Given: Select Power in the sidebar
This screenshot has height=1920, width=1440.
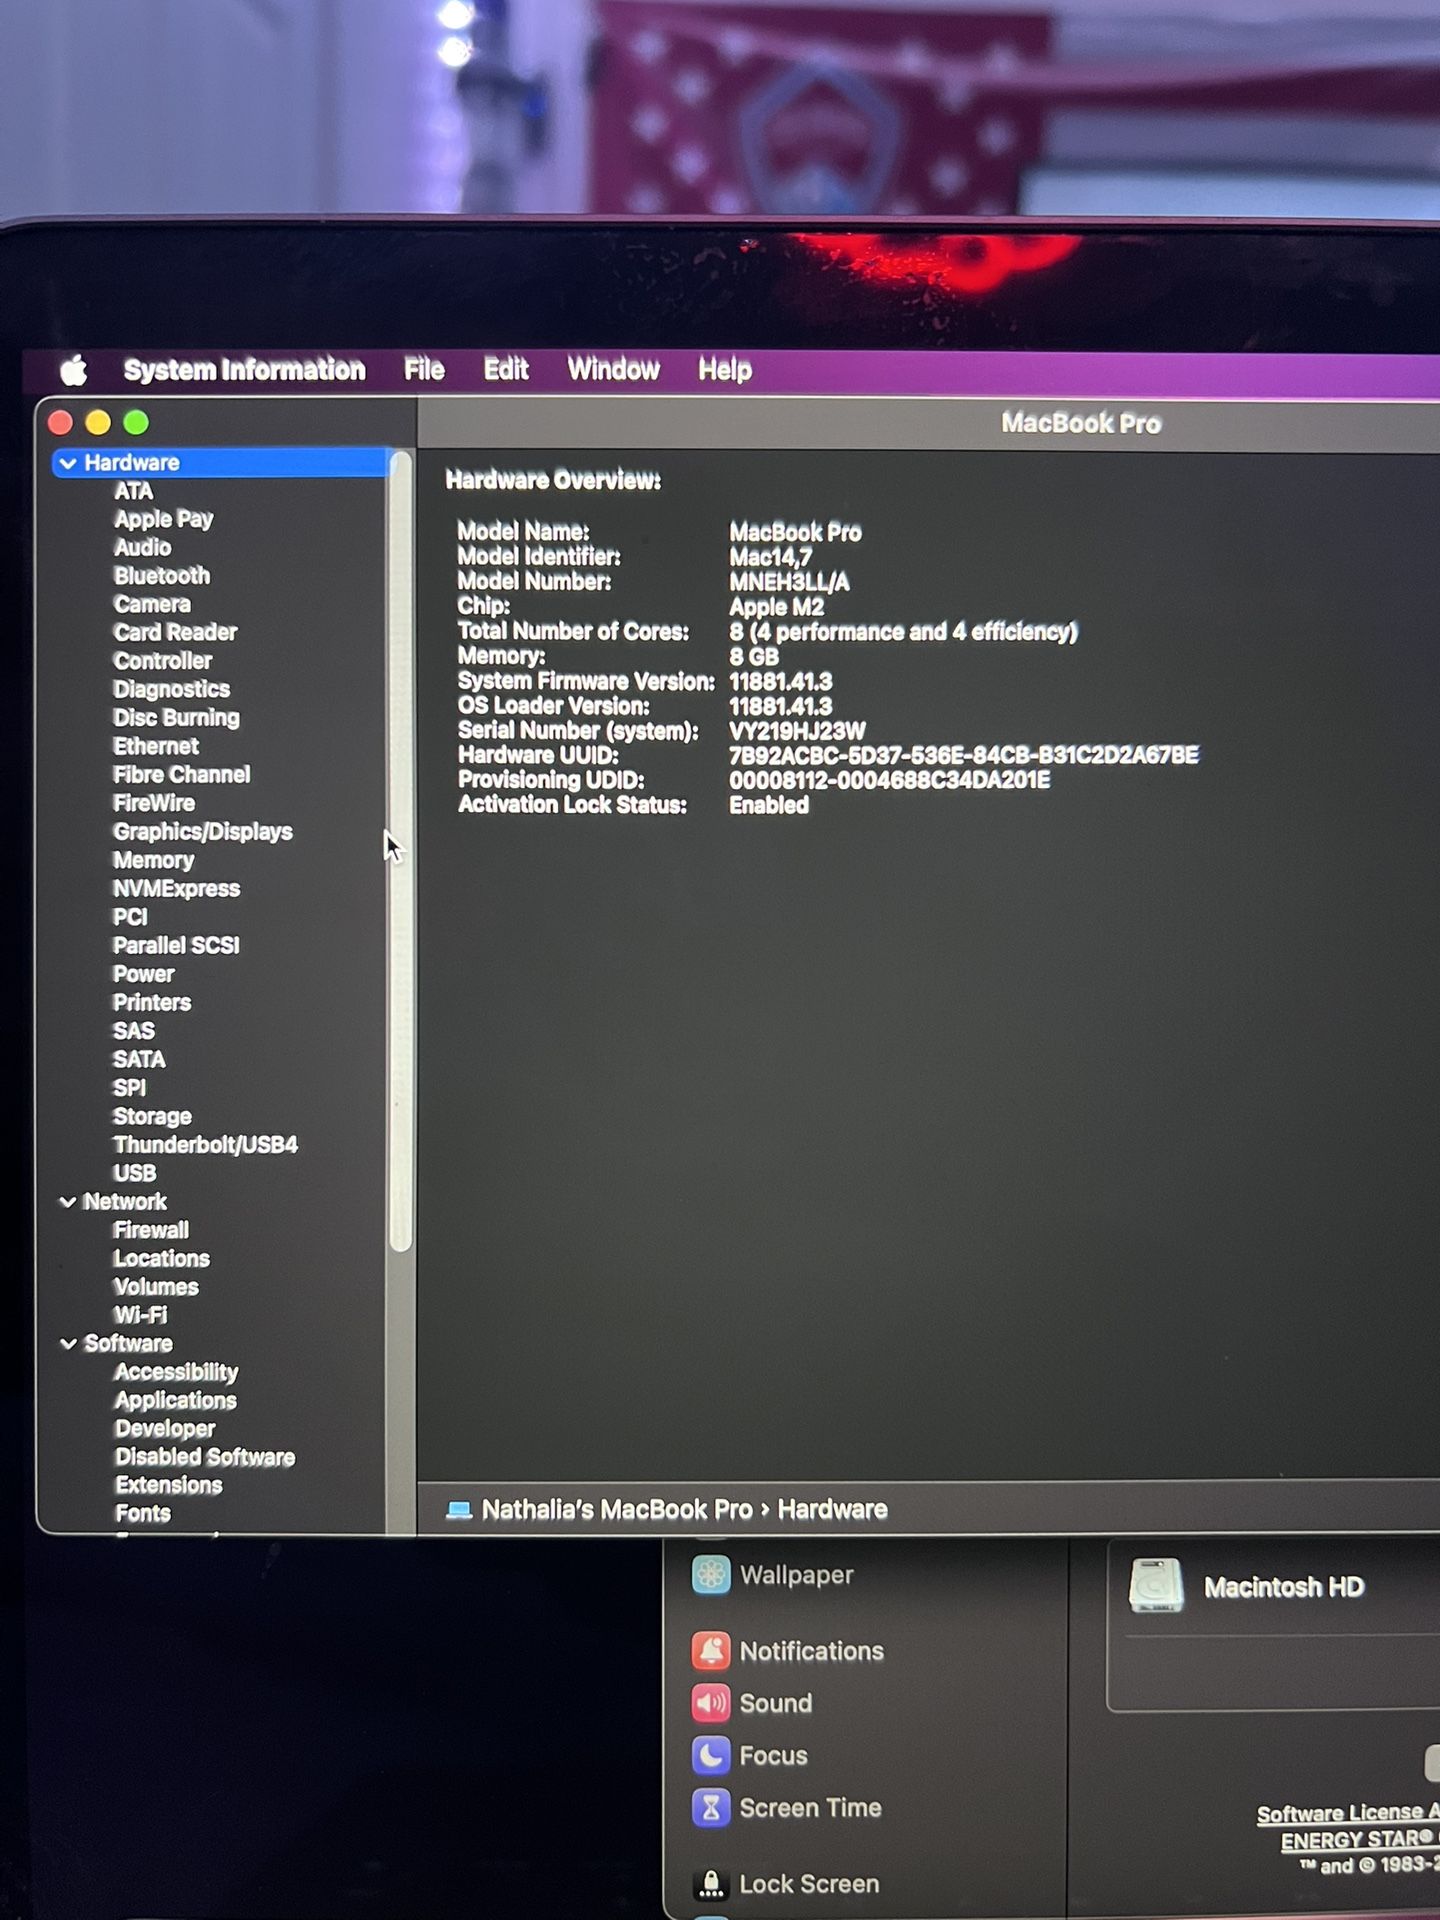Looking at the screenshot, I should point(144,974).
